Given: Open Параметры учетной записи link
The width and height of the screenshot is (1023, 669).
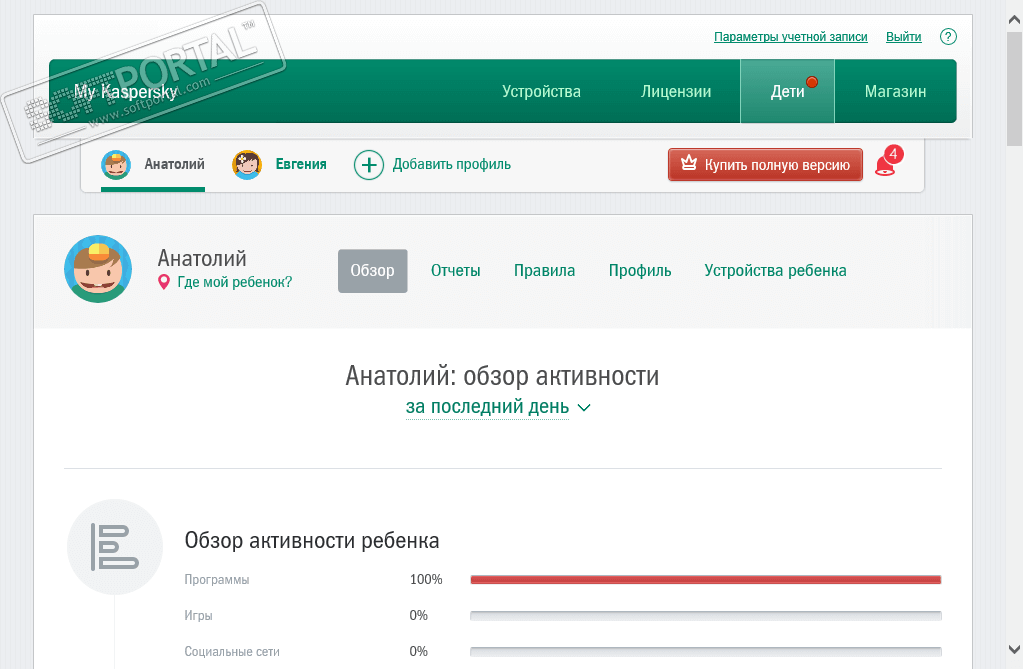Looking at the screenshot, I should click(791, 37).
